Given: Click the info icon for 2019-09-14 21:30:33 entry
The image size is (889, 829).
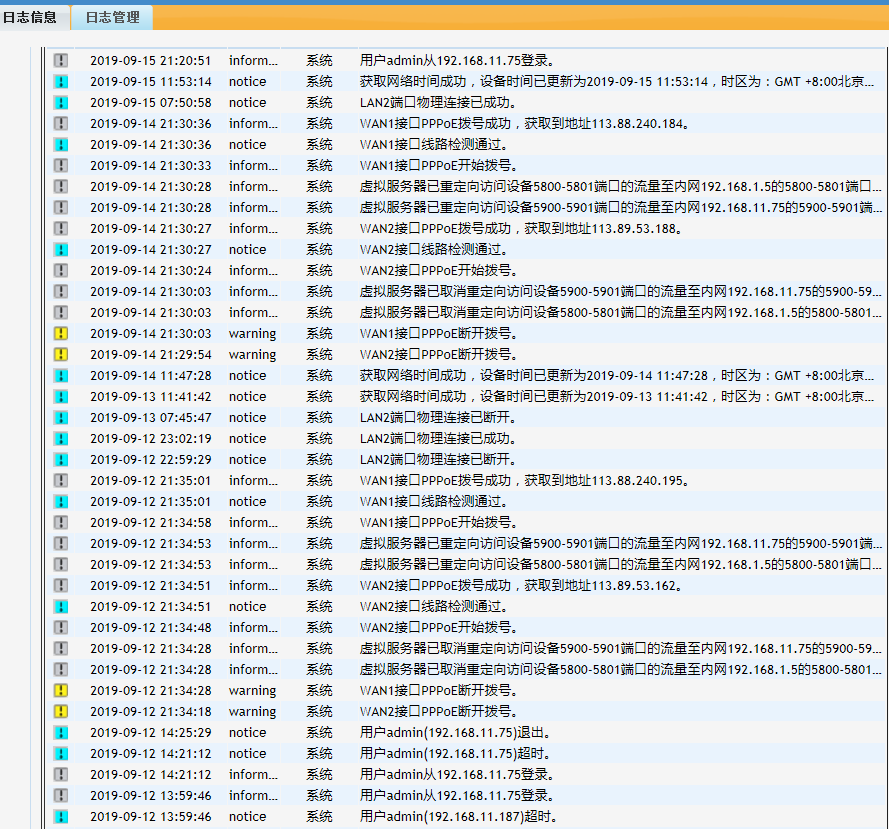Looking at the screenshot, I should click(61, 166).
